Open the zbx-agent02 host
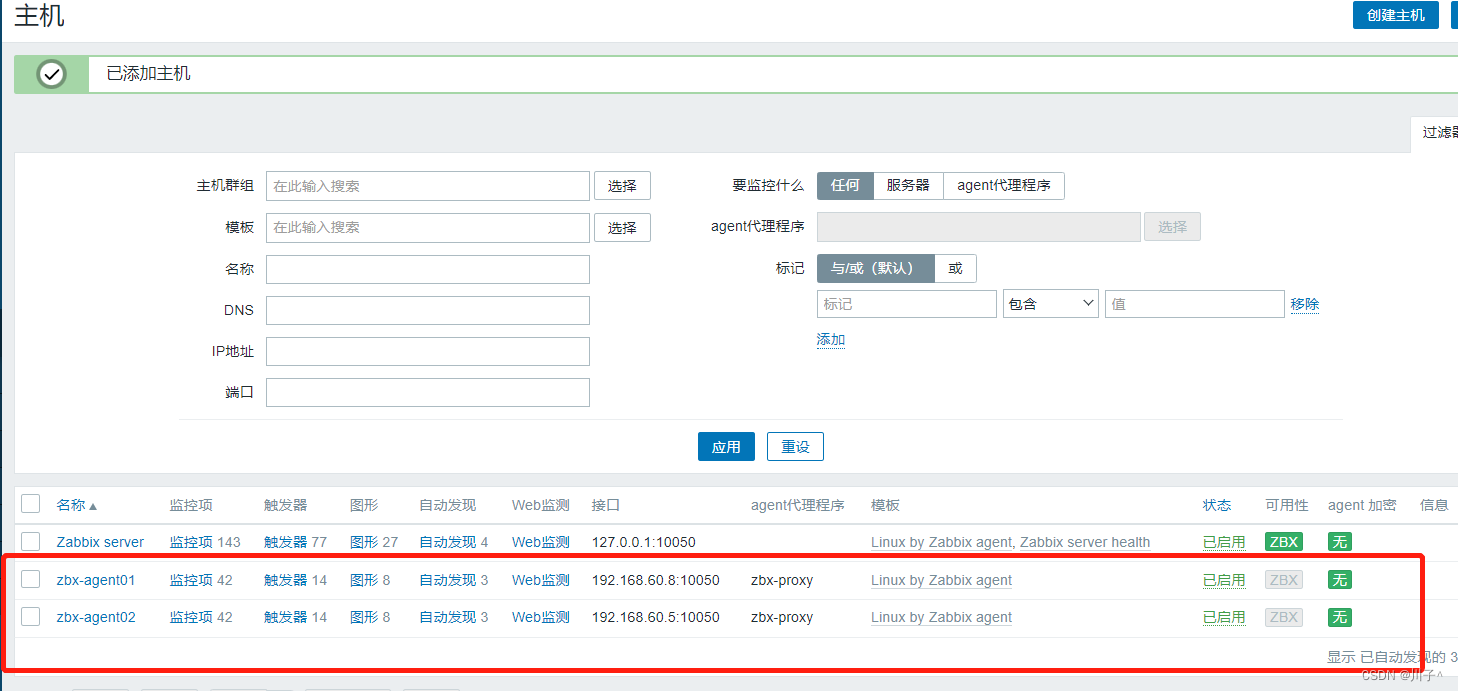 tap(96, 617)
